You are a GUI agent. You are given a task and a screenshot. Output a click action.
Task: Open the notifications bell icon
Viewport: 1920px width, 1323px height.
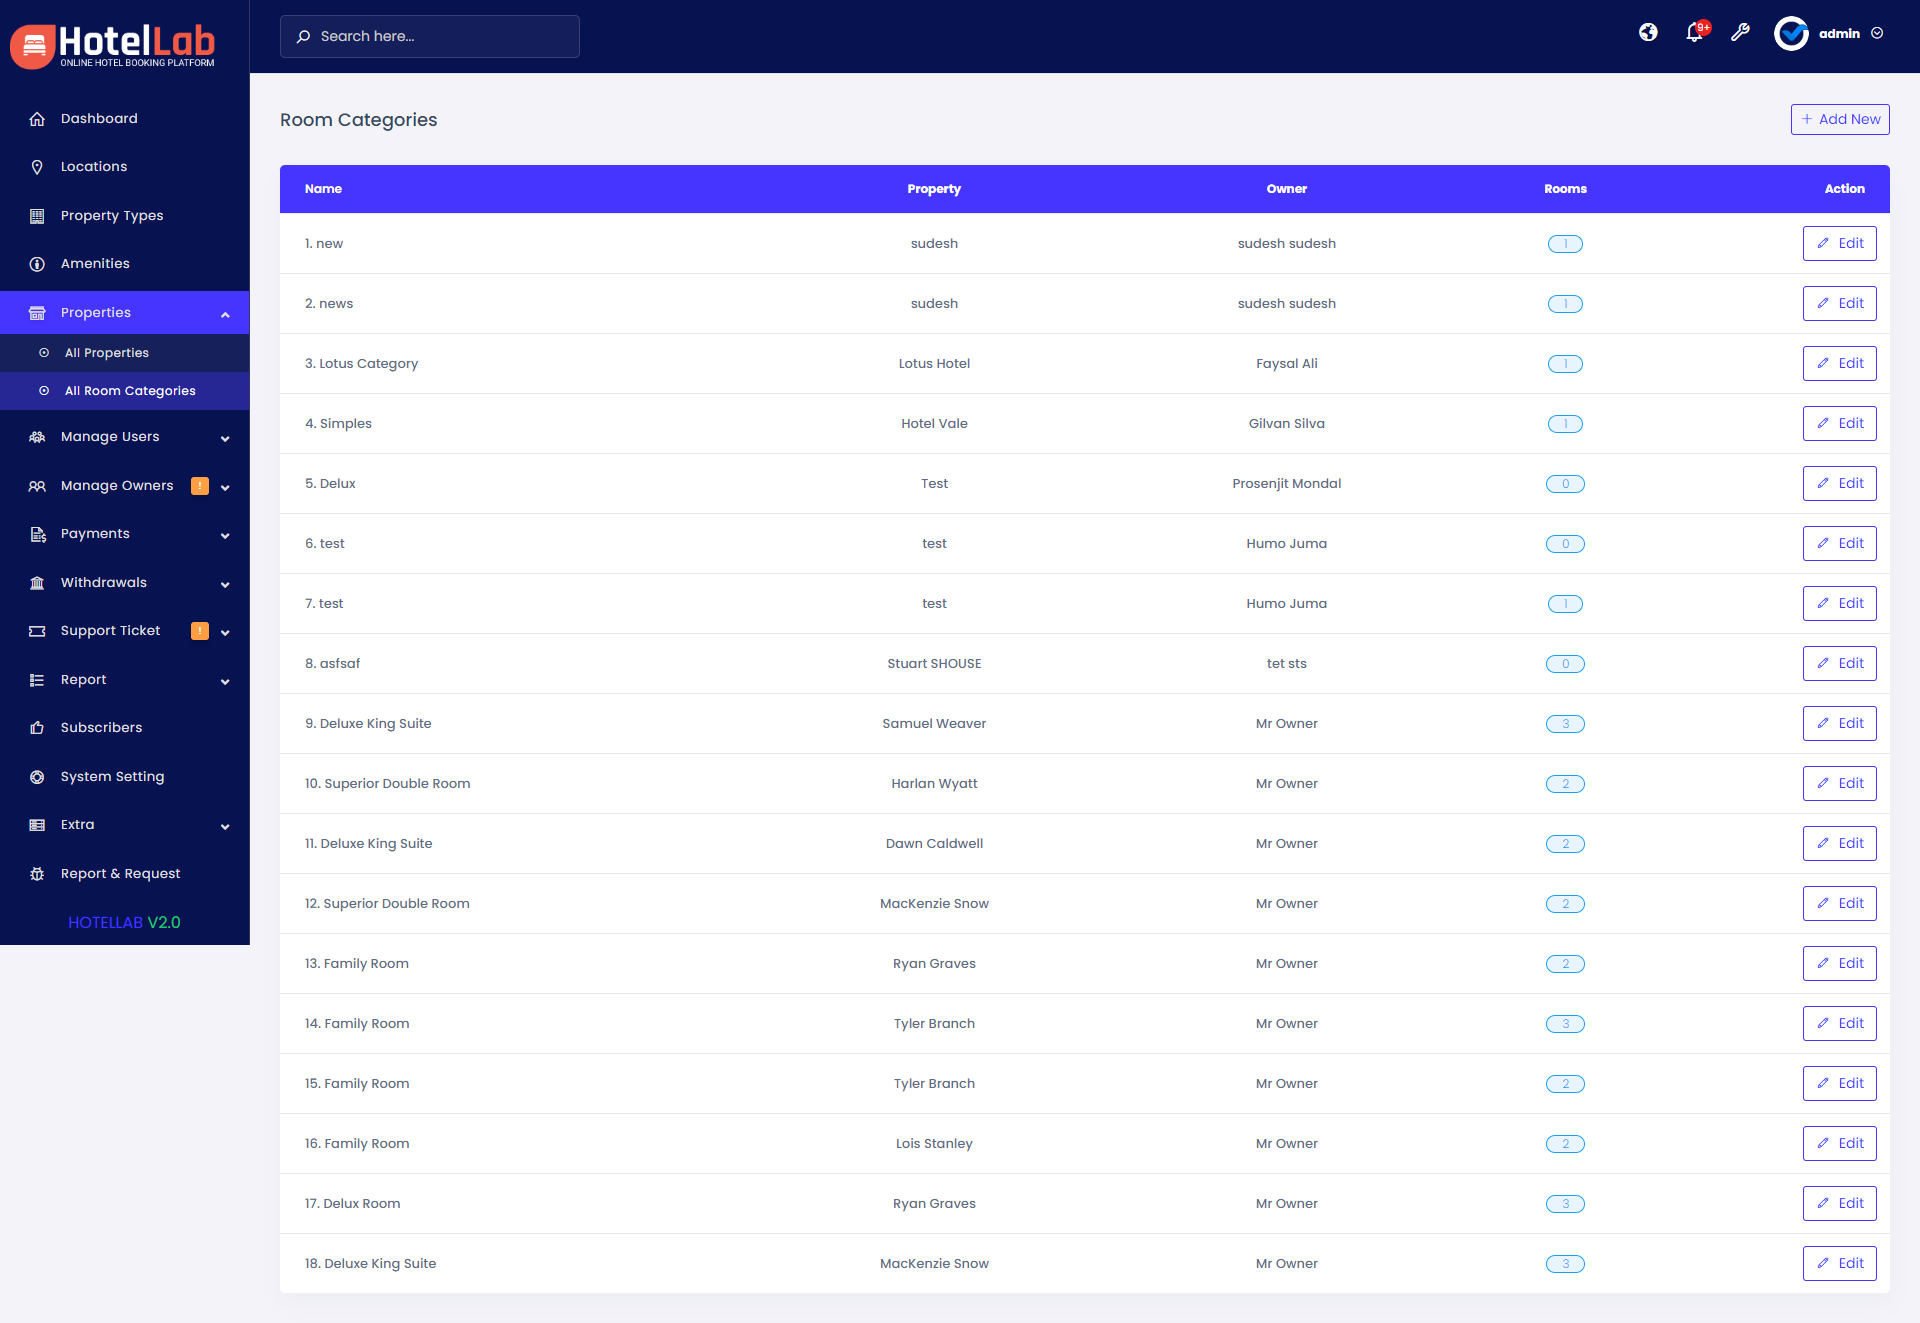tap(1694, 33)
